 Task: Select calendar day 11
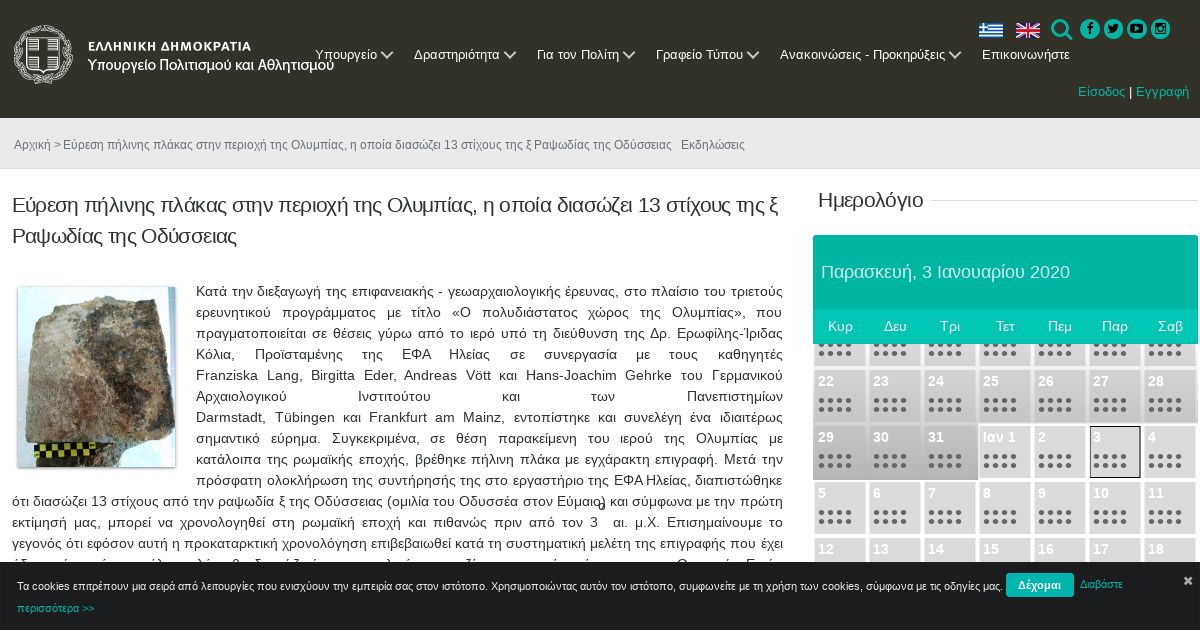click(1169, 508)
